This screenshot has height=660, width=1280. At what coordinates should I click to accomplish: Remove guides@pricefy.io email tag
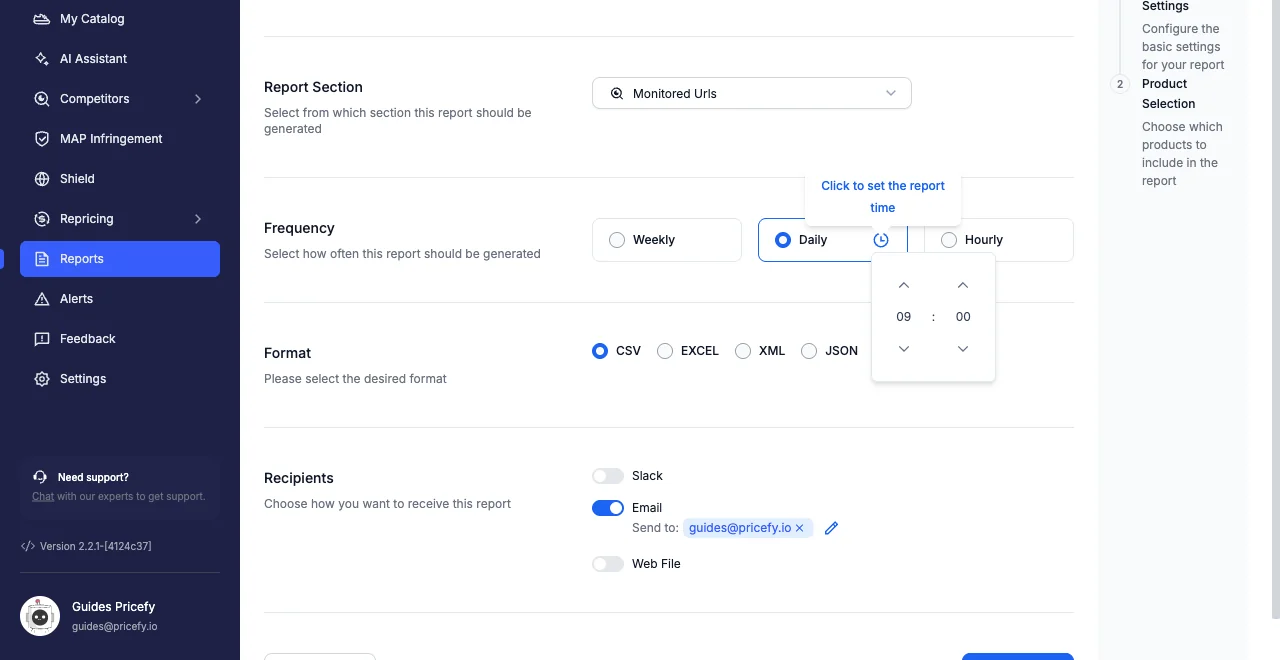(x=800, y=528)
